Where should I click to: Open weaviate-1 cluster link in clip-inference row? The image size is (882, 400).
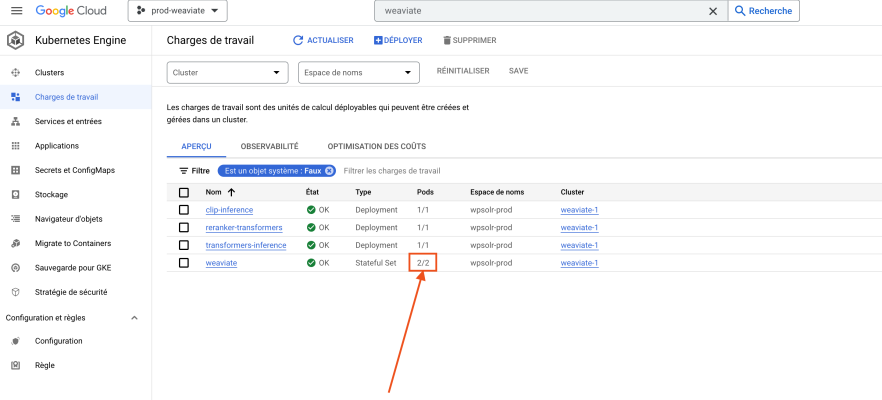click(x=579, y=210)
